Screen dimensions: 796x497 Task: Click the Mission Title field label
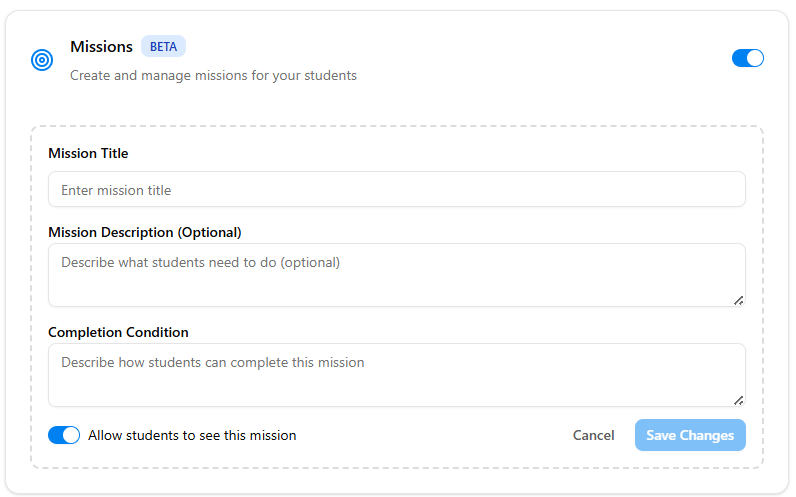point(88,154)
